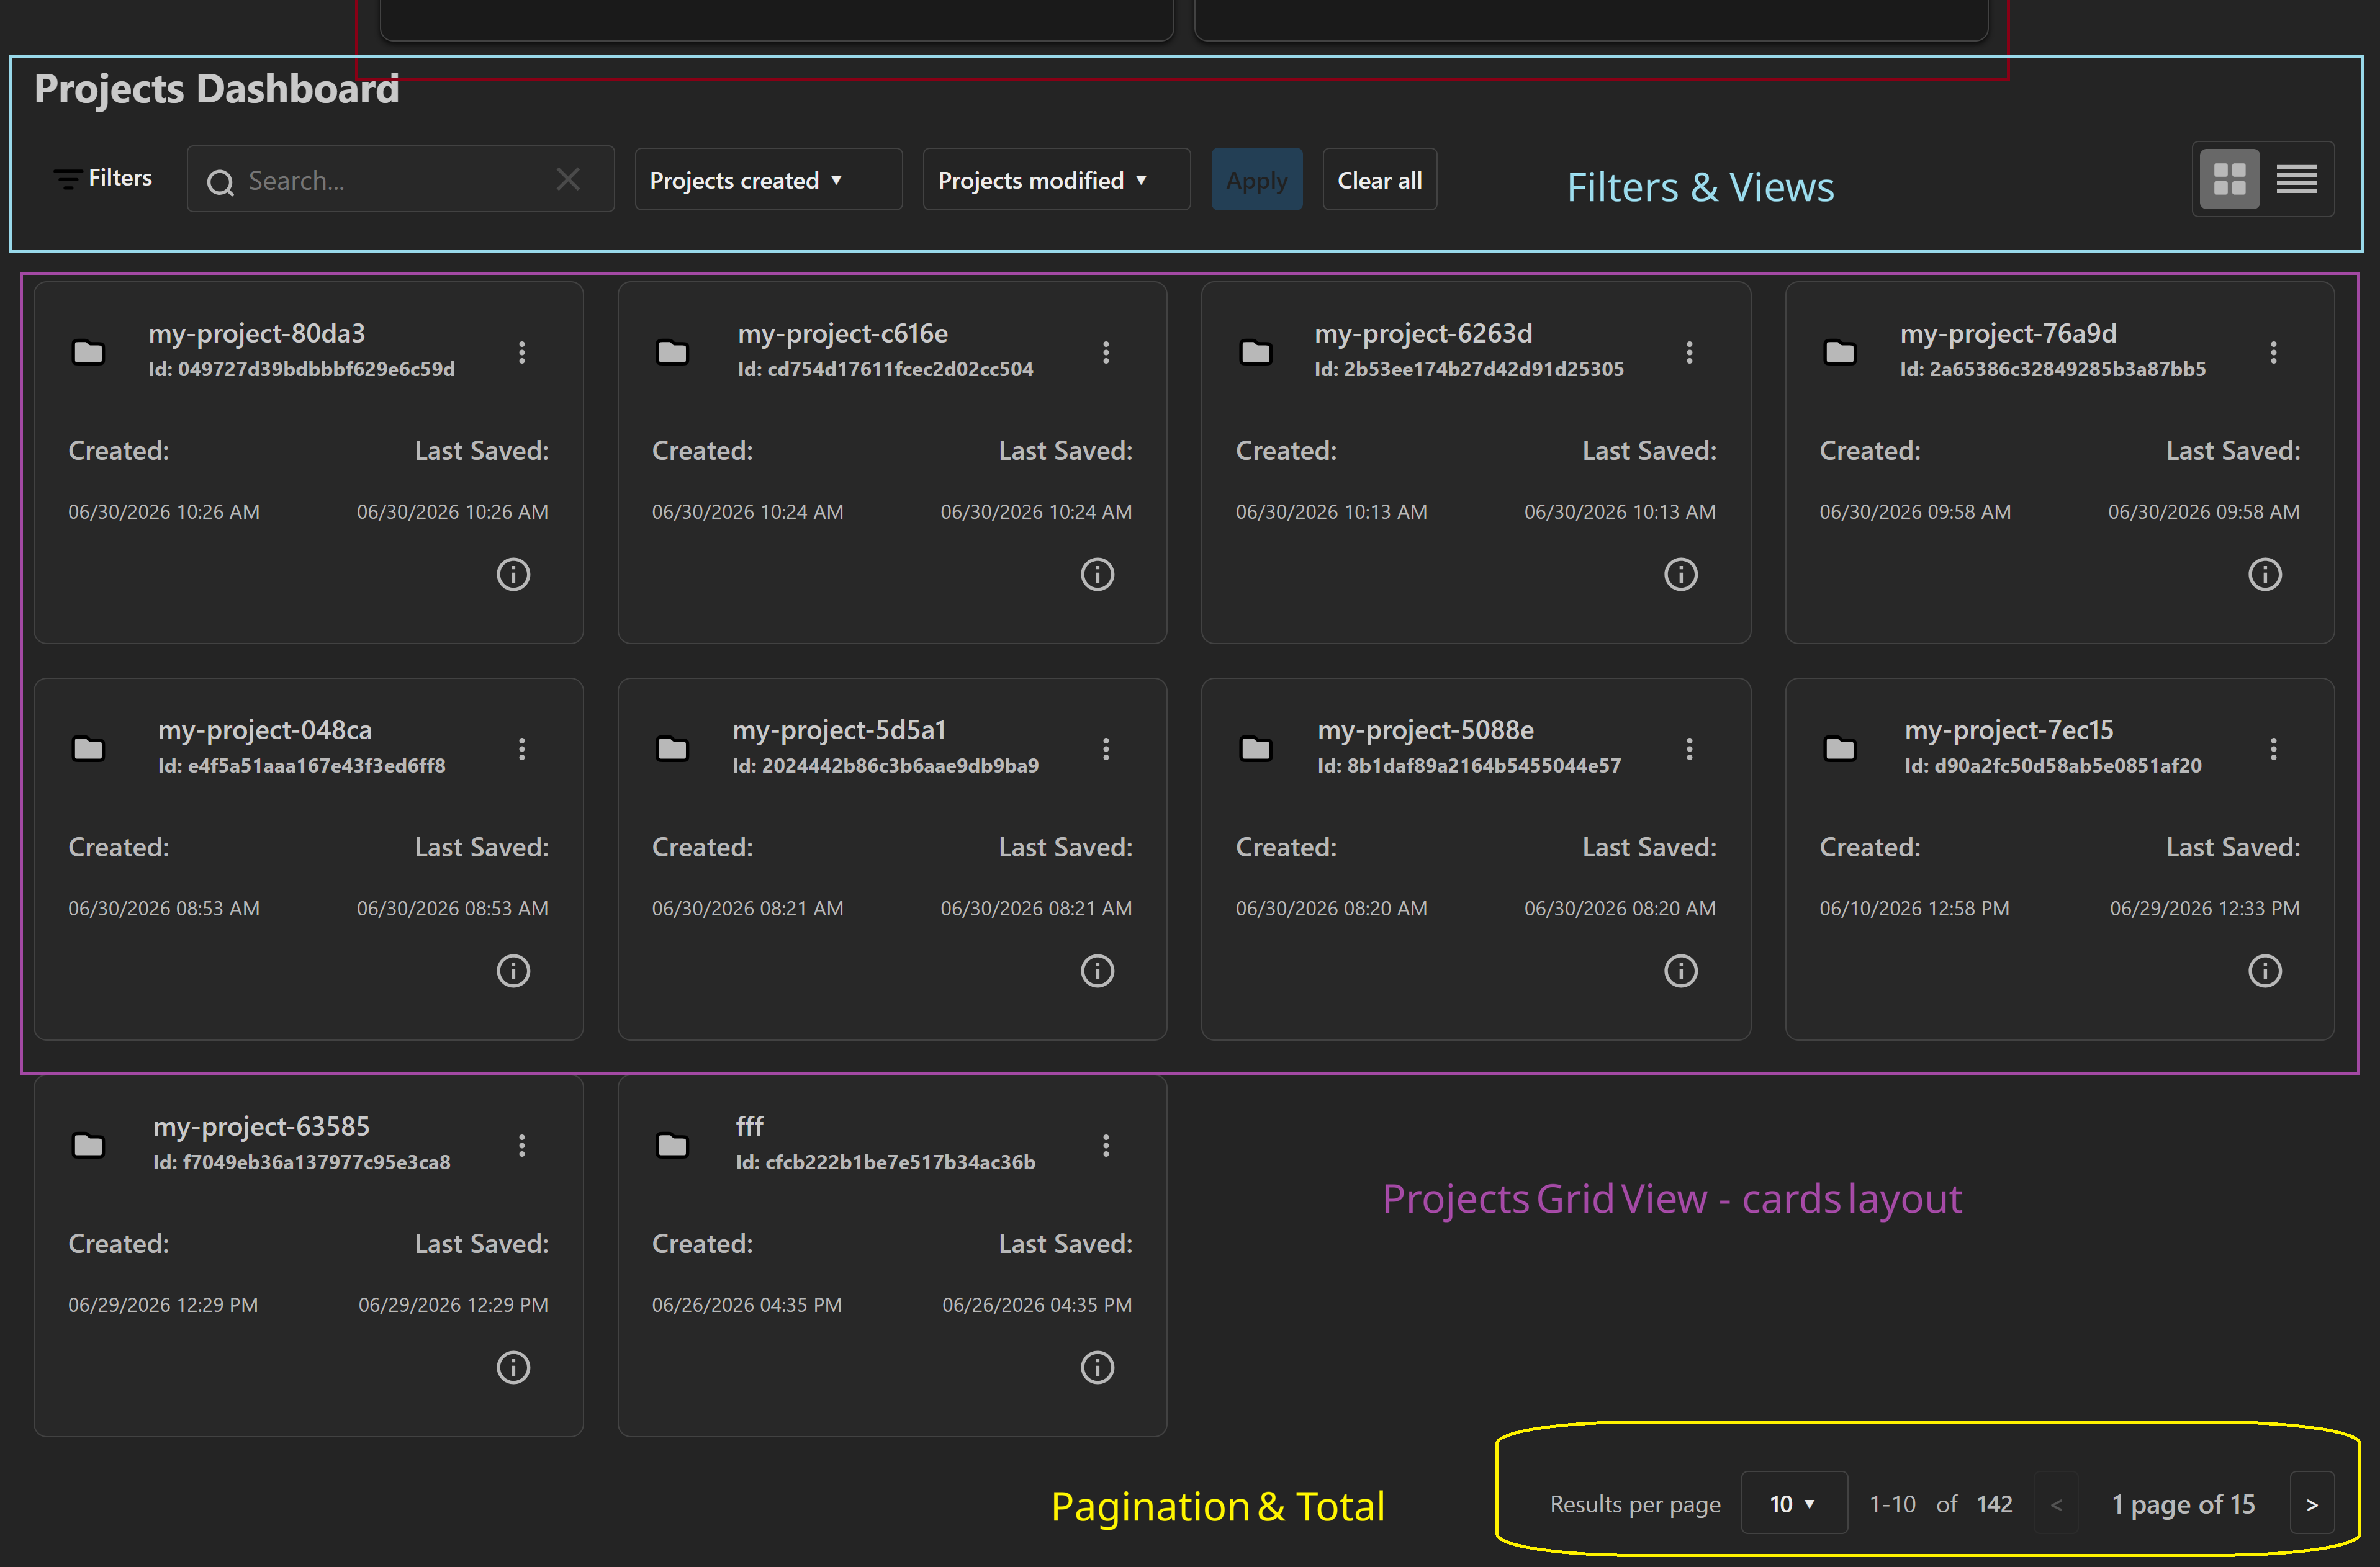
Task: Expand the Projects modified dropdown
Action: tap(1056, 180)
